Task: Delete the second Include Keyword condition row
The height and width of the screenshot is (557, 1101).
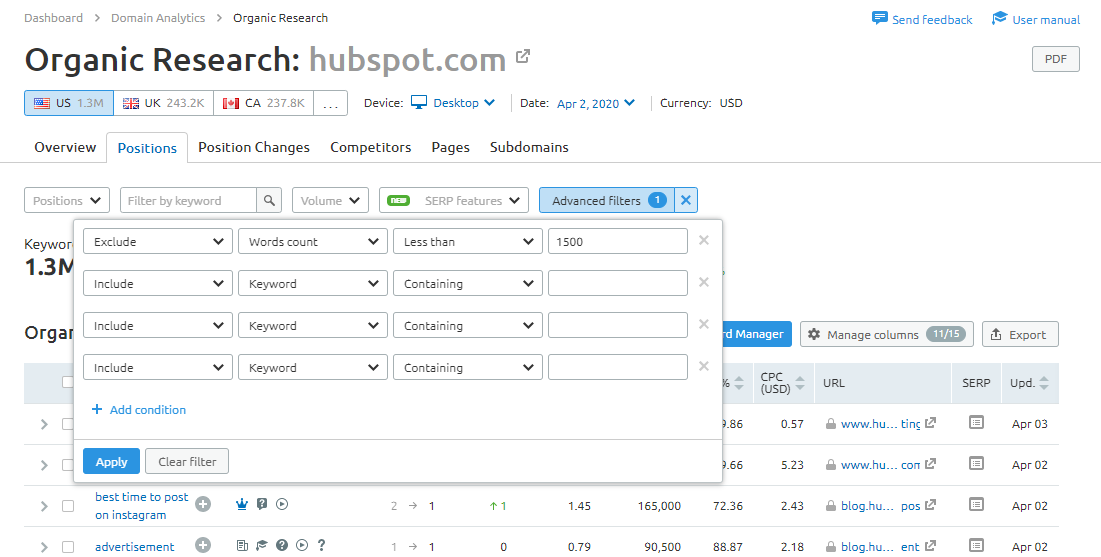Action: [704, 325]
